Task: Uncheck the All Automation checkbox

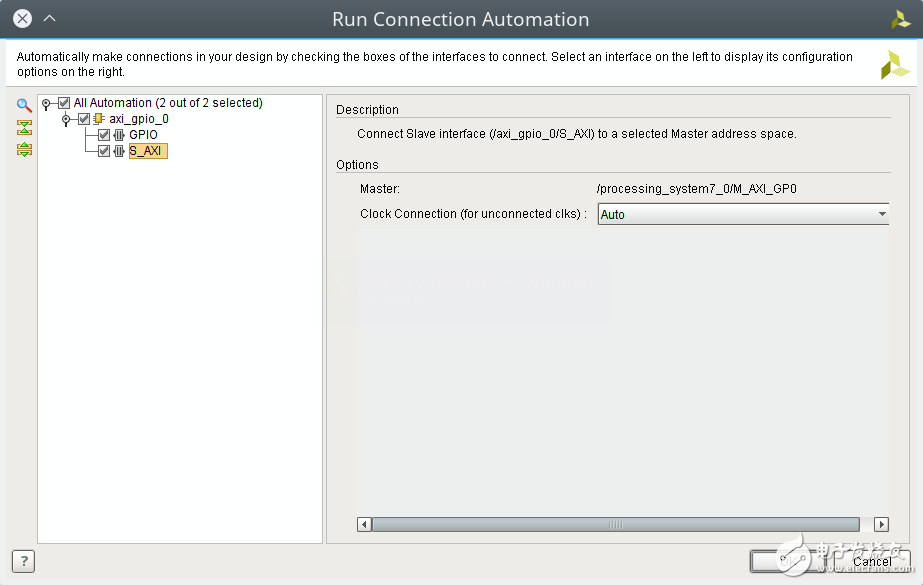Action: [x=64, y=103]
